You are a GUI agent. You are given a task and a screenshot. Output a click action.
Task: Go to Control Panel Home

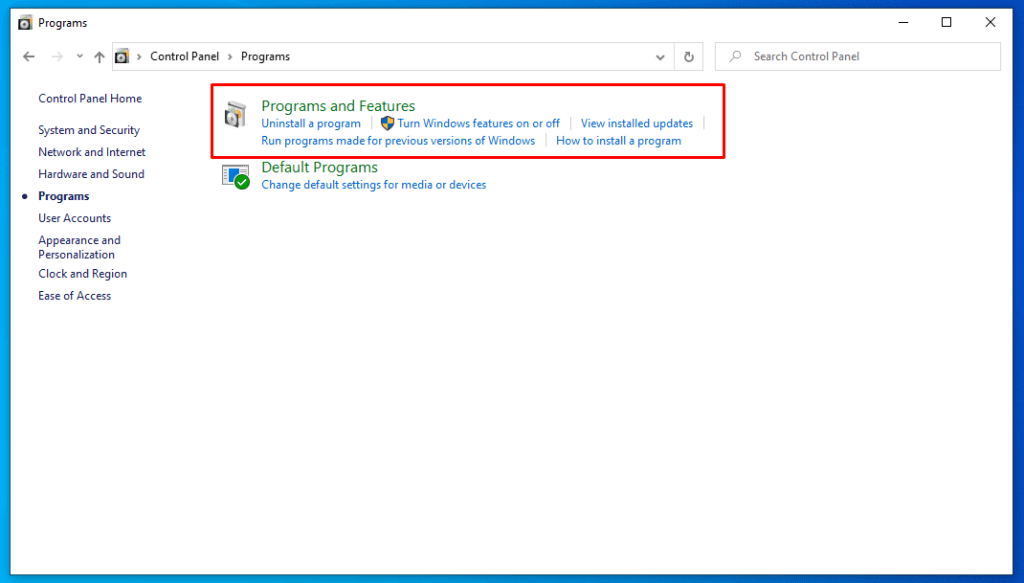90,99
